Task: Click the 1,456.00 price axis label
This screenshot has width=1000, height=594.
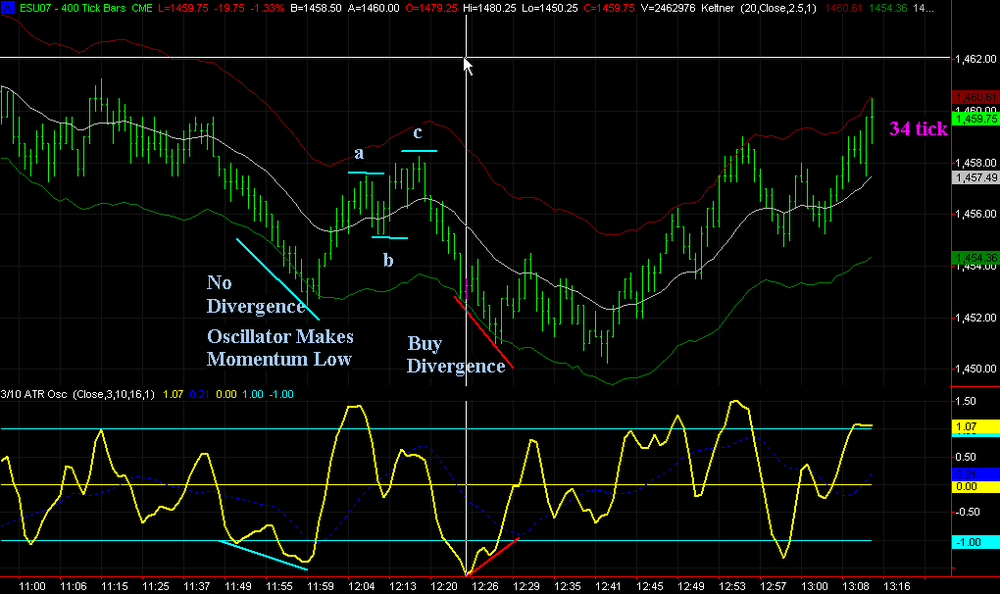Action: point(976,214)
